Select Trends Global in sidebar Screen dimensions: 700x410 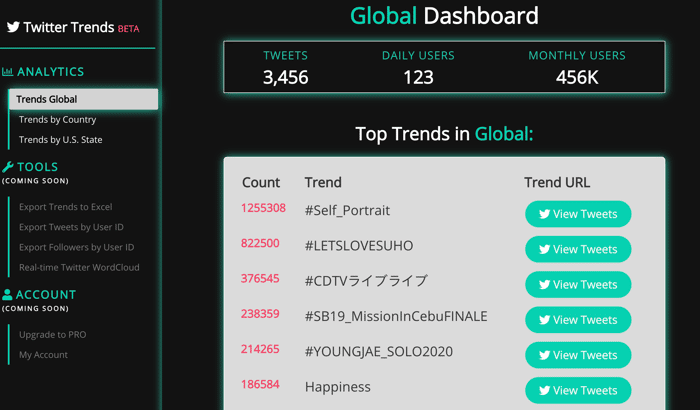(x=83, y=99)
